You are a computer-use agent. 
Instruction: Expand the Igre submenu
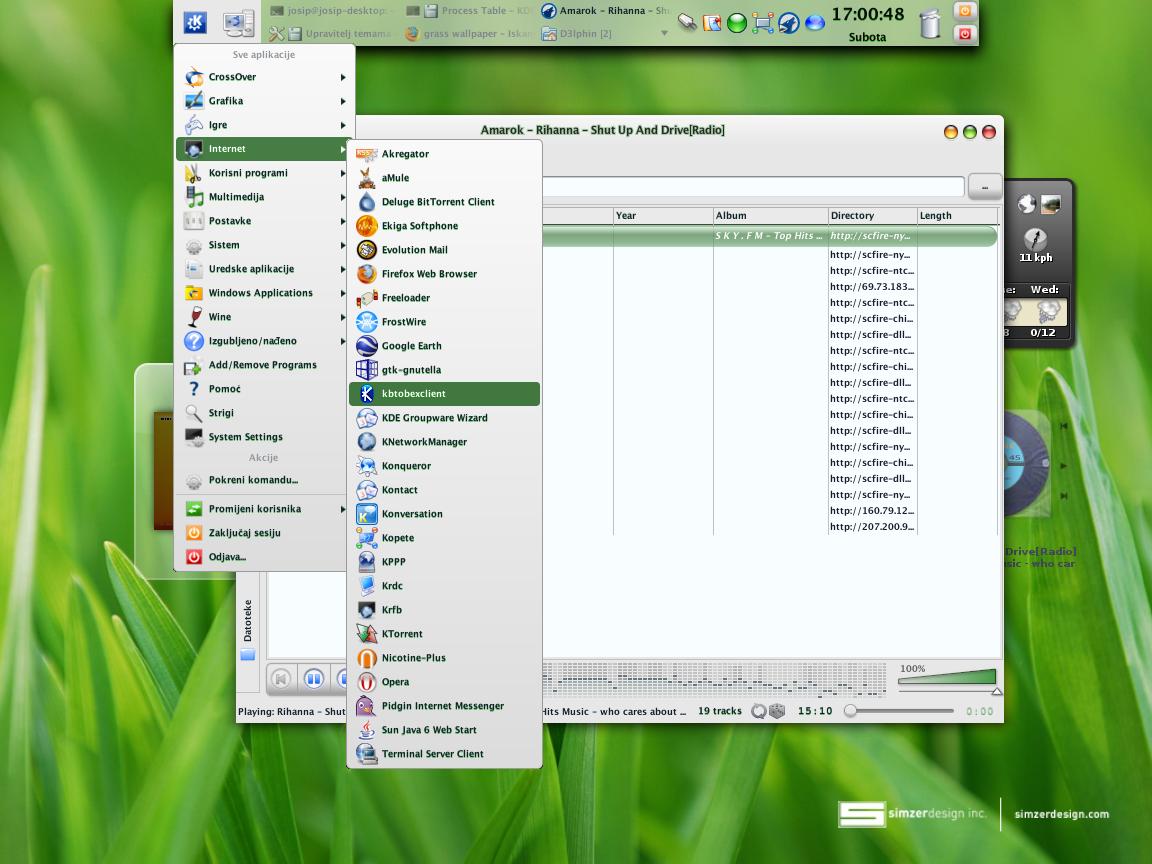click(x=263, y=125)
